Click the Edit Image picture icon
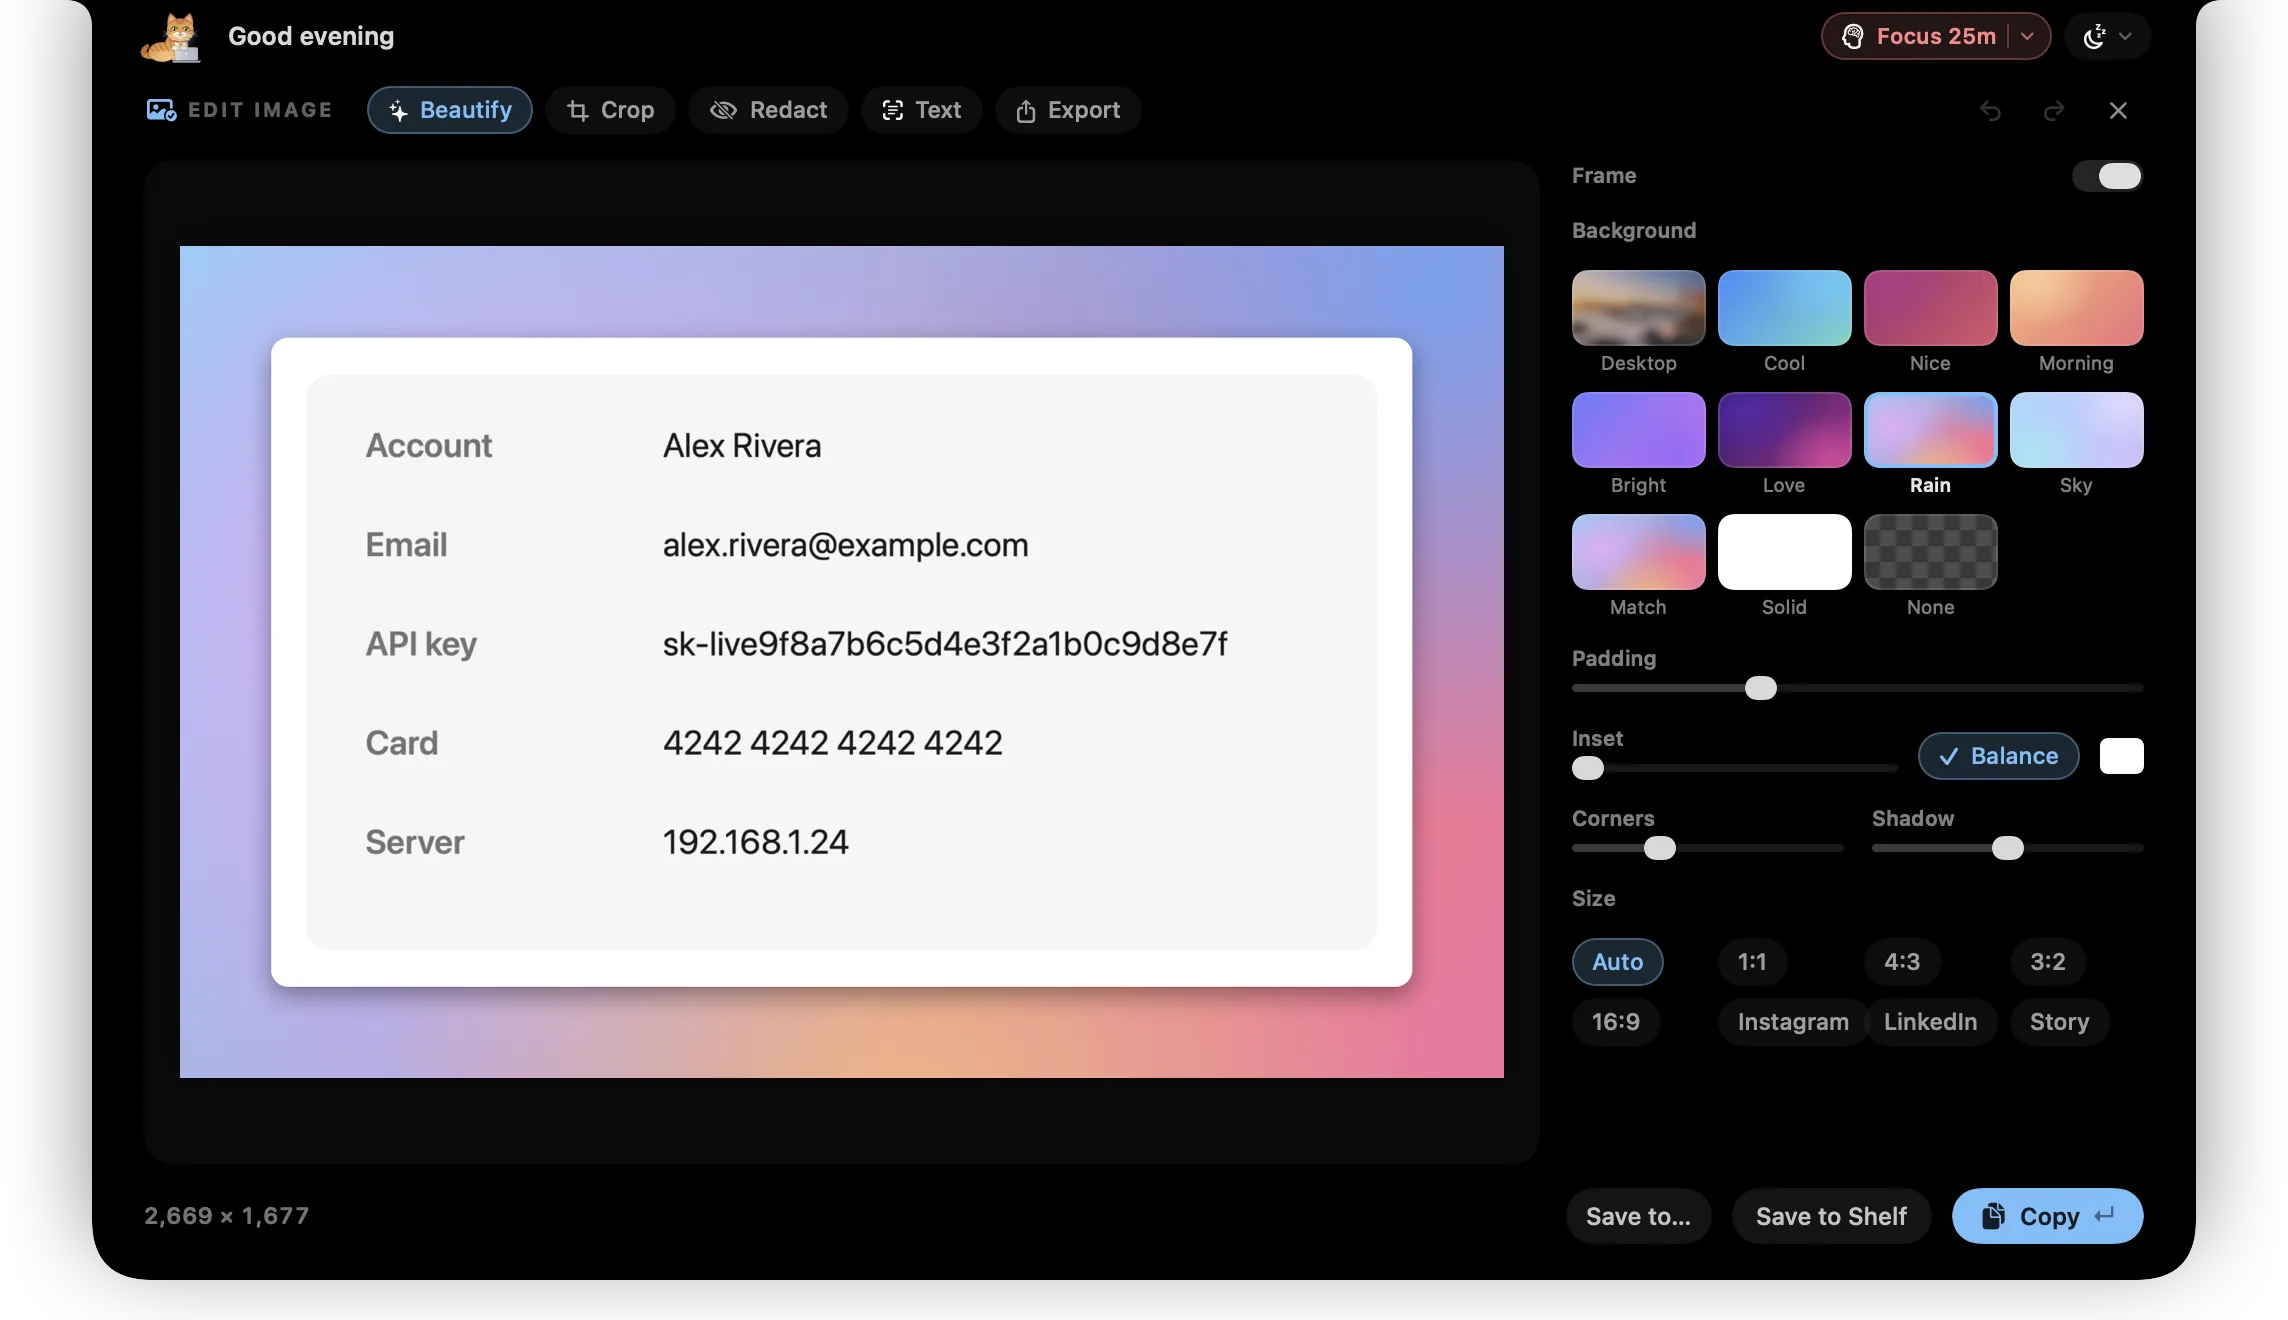The height and width of the screenshot is (1320, 2288). point(161,110)
